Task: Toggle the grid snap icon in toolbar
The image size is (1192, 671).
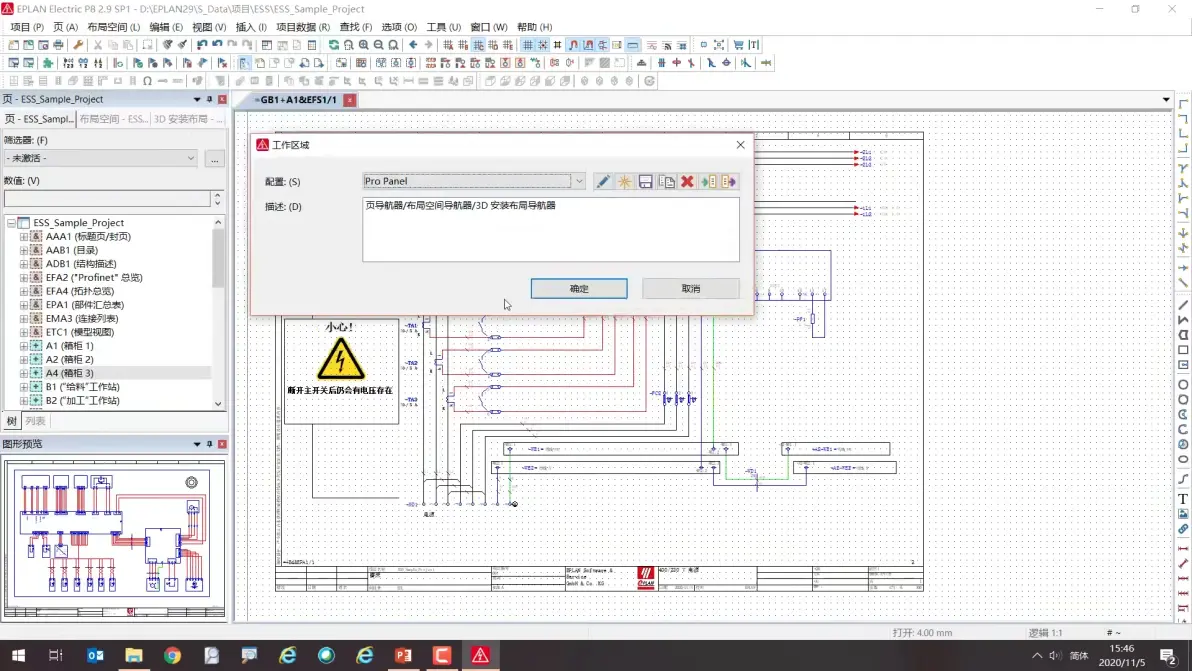Action: 543,45
